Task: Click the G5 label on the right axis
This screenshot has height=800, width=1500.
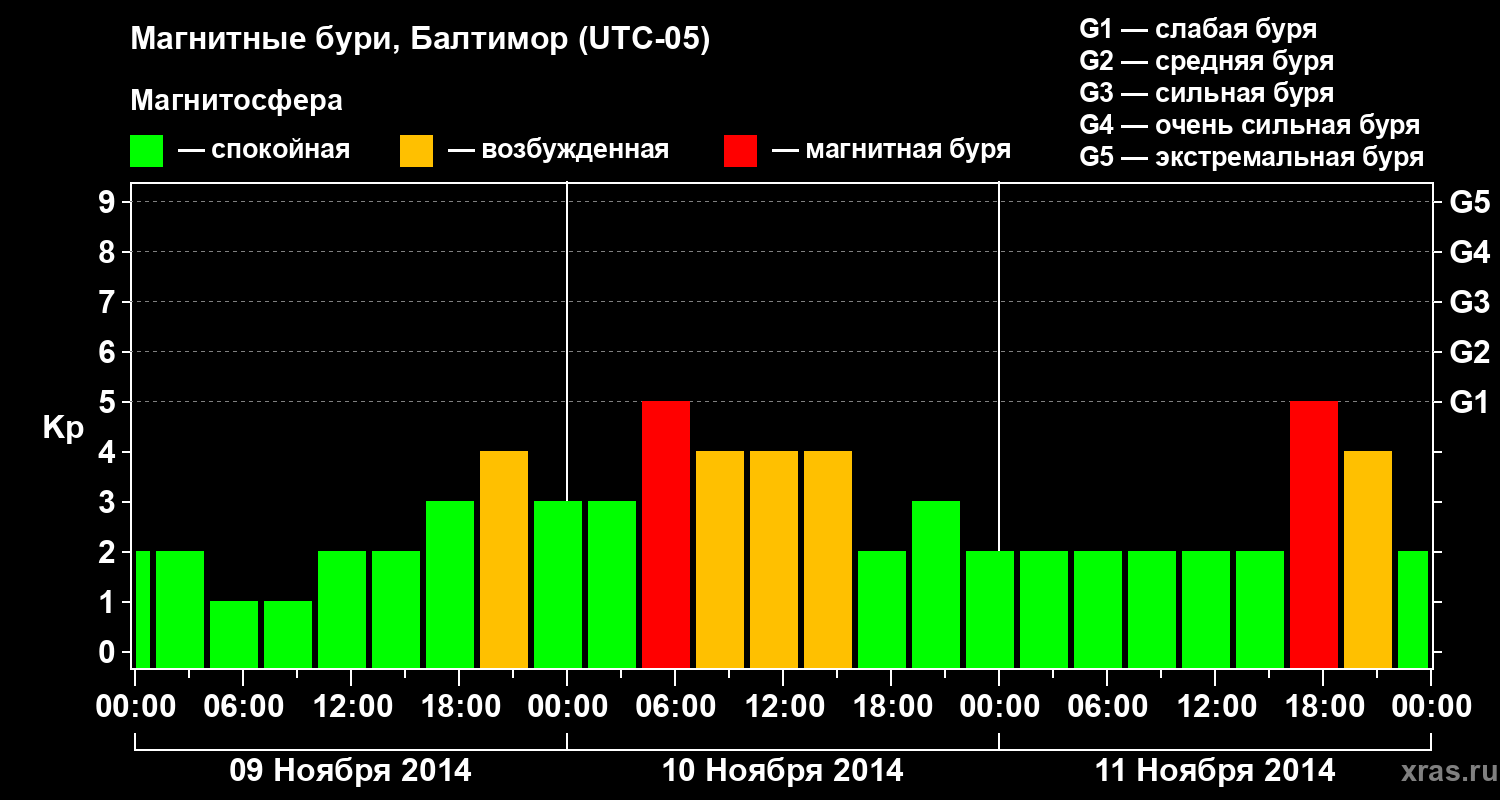Action: click(x=1470, y=203)
